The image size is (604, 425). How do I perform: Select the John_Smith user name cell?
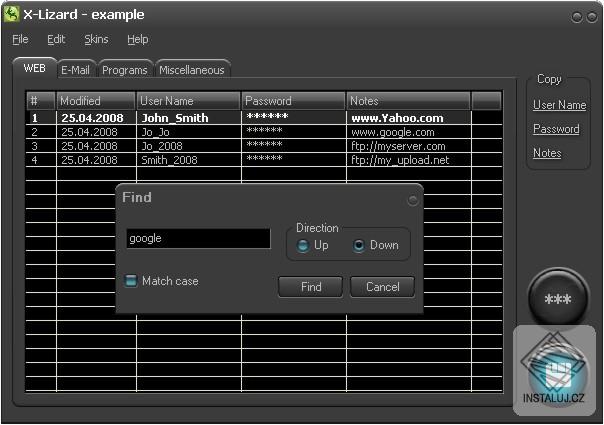(x=189, y=118)
